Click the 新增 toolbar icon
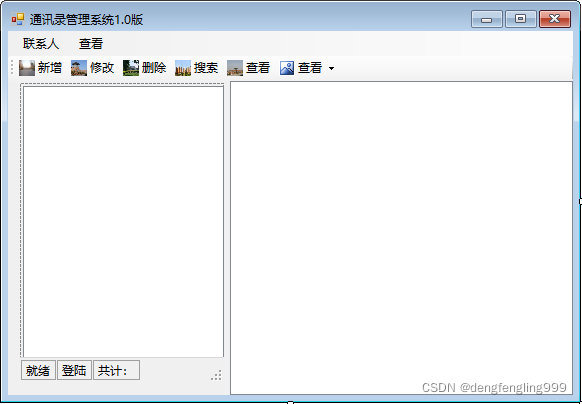This screenshot has width=582, height=404. (x=27, y=68)
